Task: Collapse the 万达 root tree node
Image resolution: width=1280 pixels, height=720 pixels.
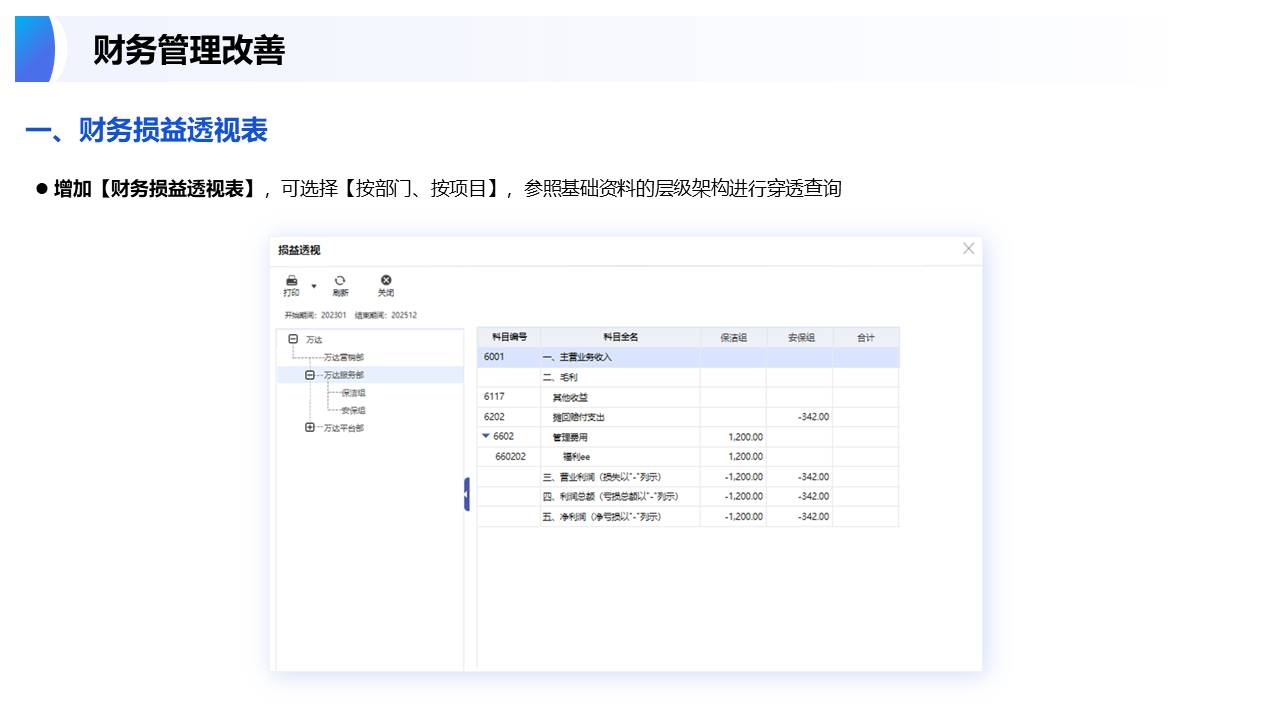Action: tap(293, 339)
